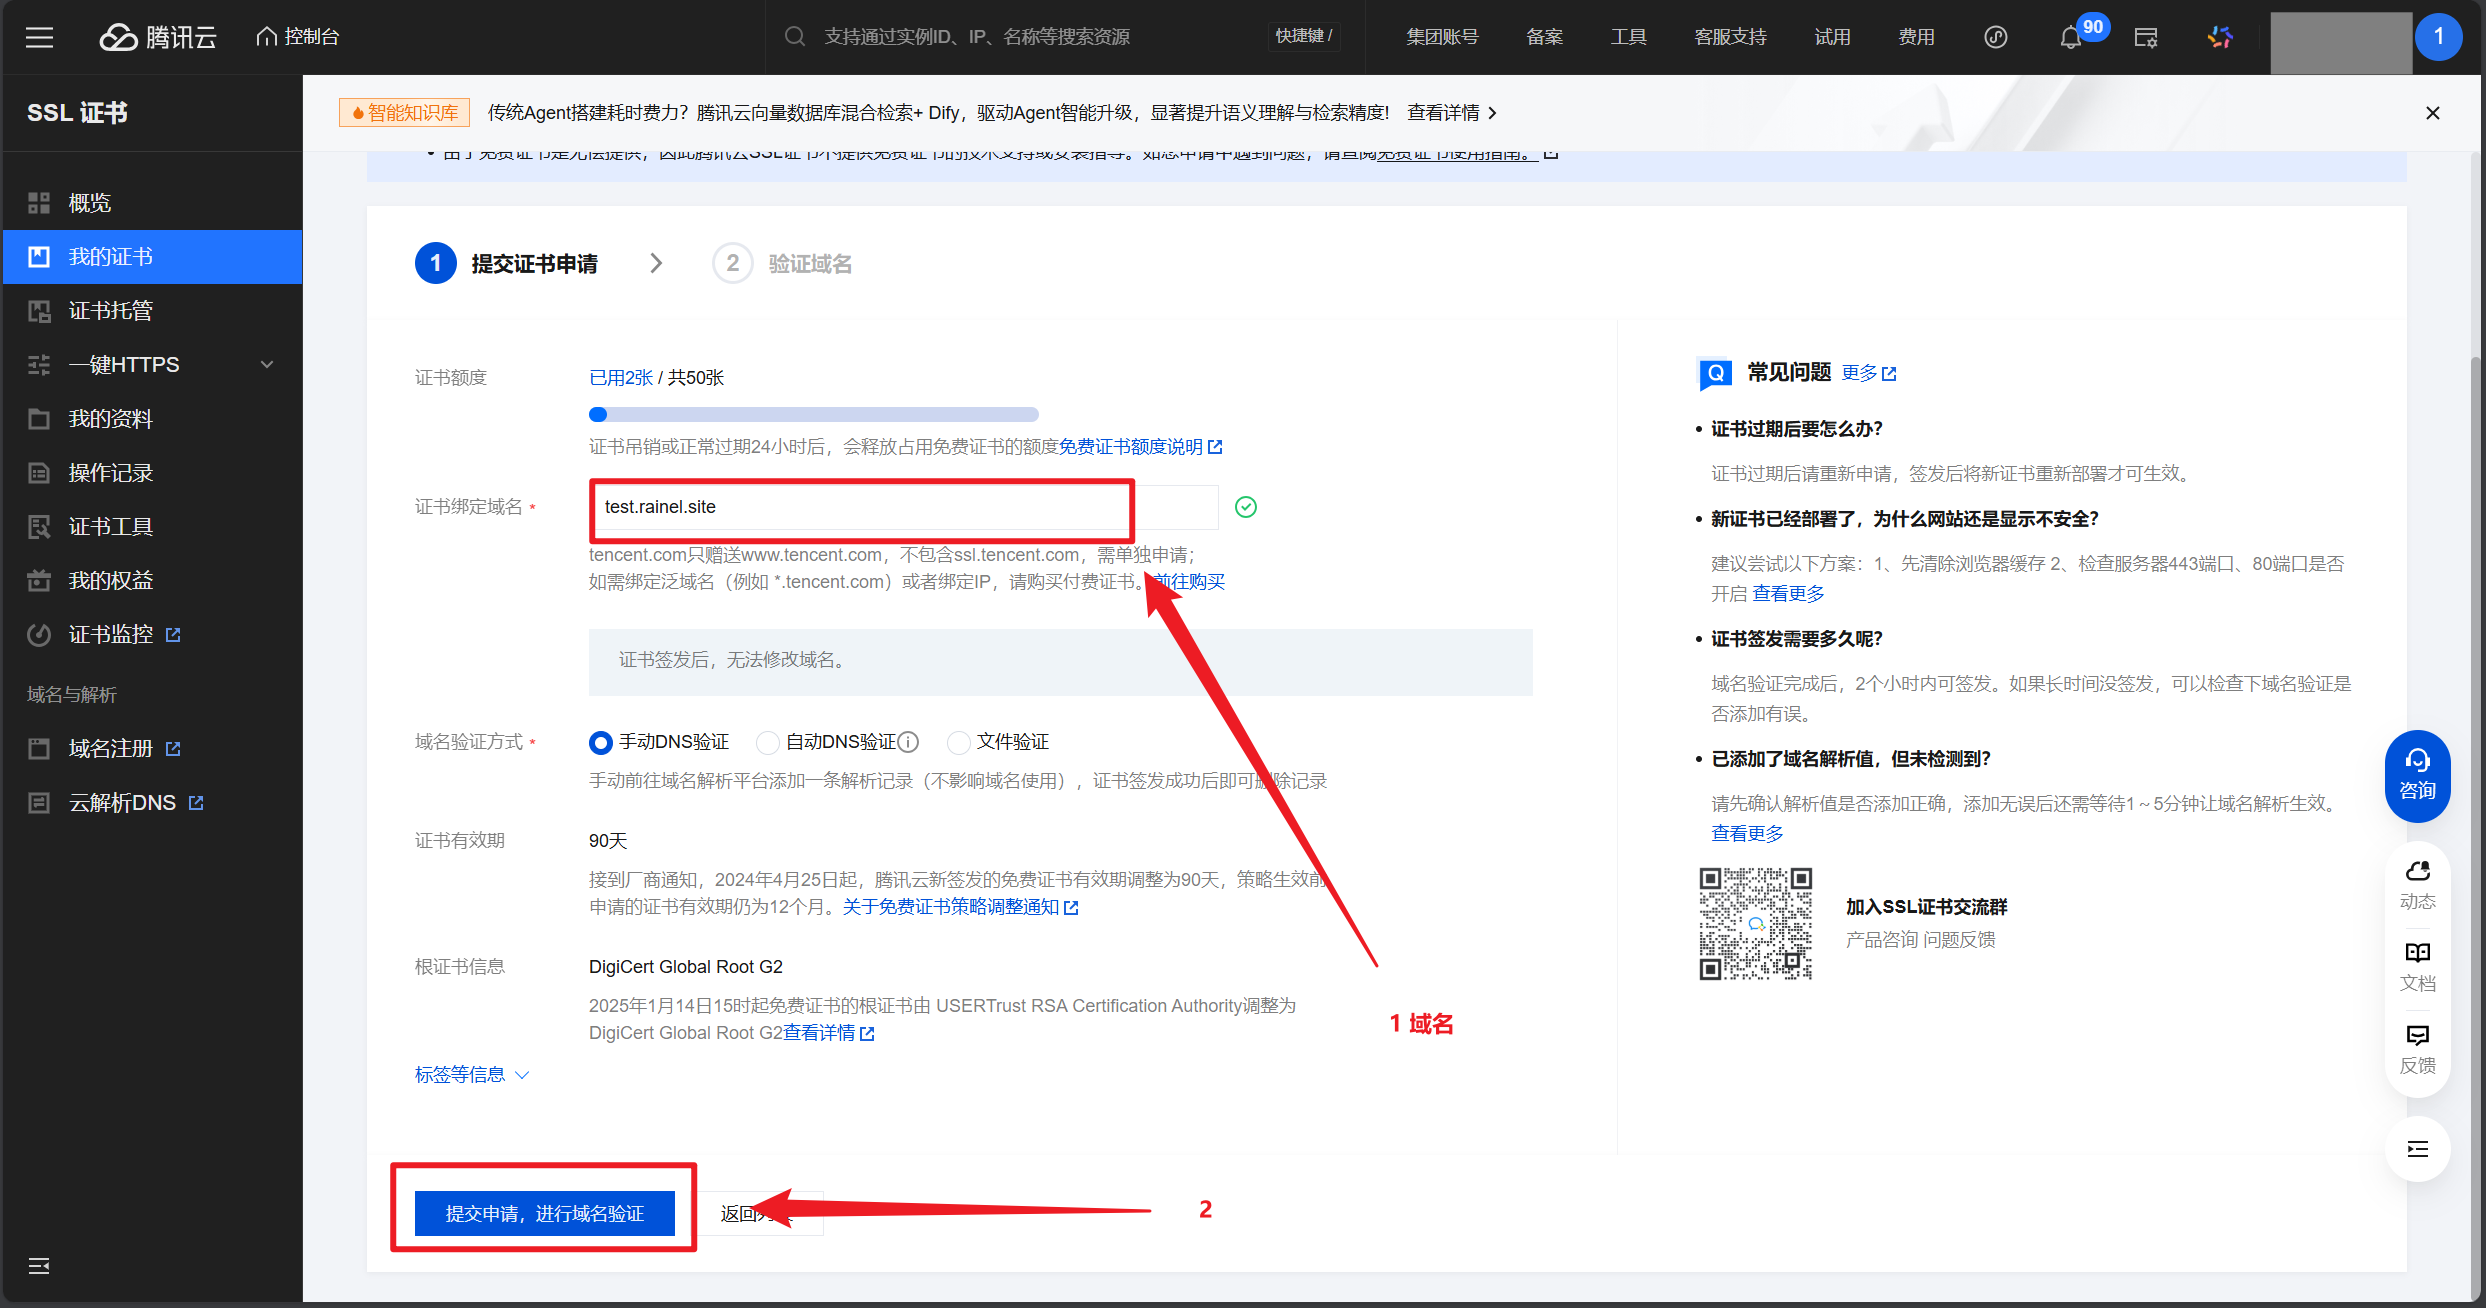Click 提交申请，进行域名验证 button
Screen dimensions: 2486x1308
point(545,1214)
